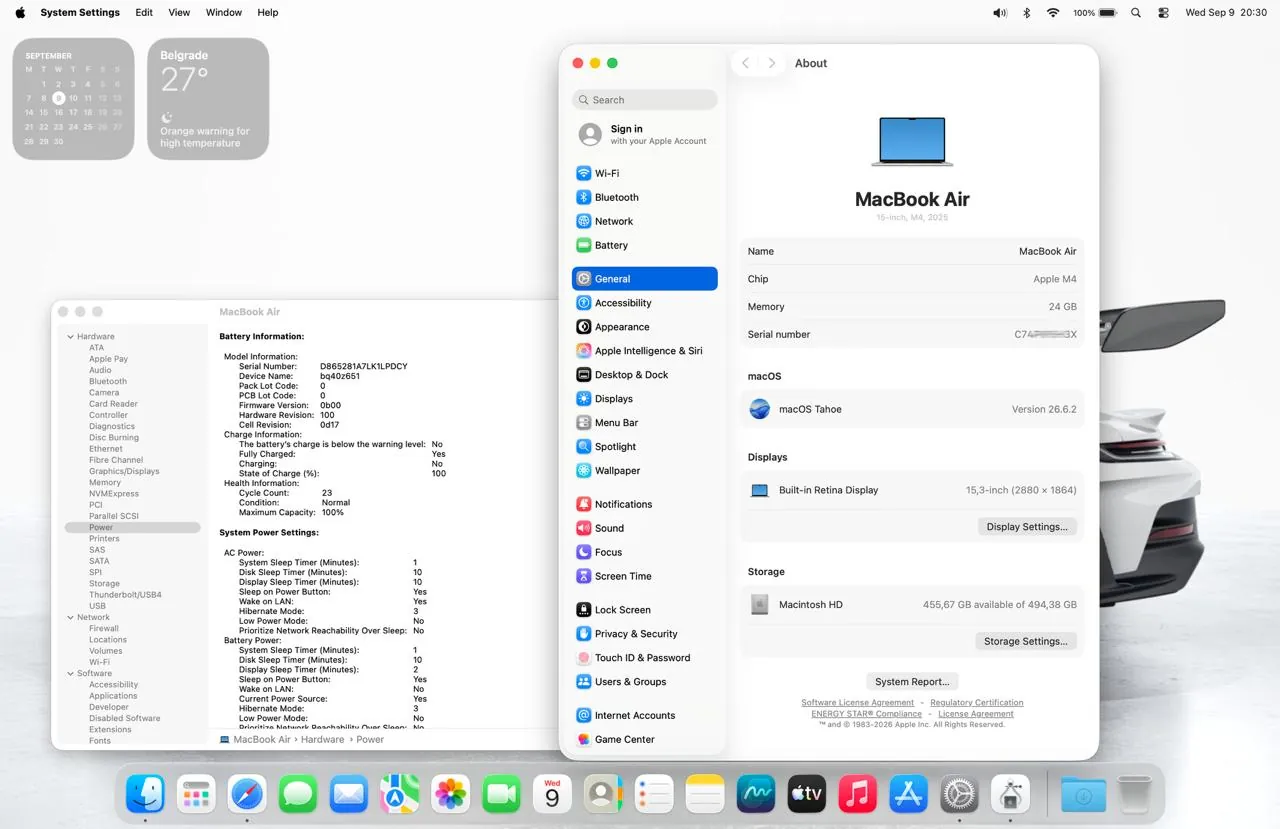Screen dimensions: 1280x829
Task: Open the Trash in the Dock
Action: (x=1135, y=794)
